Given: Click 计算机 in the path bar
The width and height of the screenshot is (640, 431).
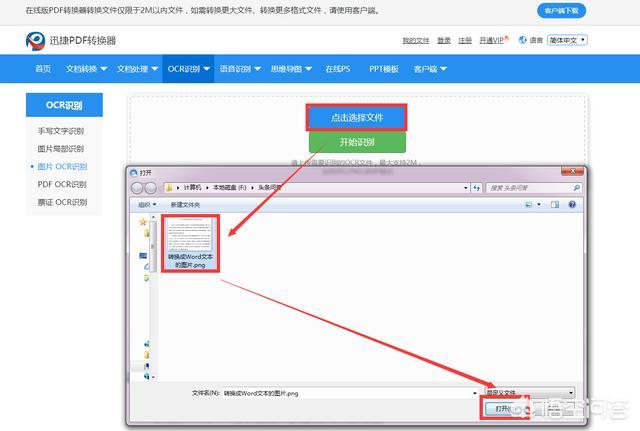Looking at the screenshot, I should (x=192, y=187).
